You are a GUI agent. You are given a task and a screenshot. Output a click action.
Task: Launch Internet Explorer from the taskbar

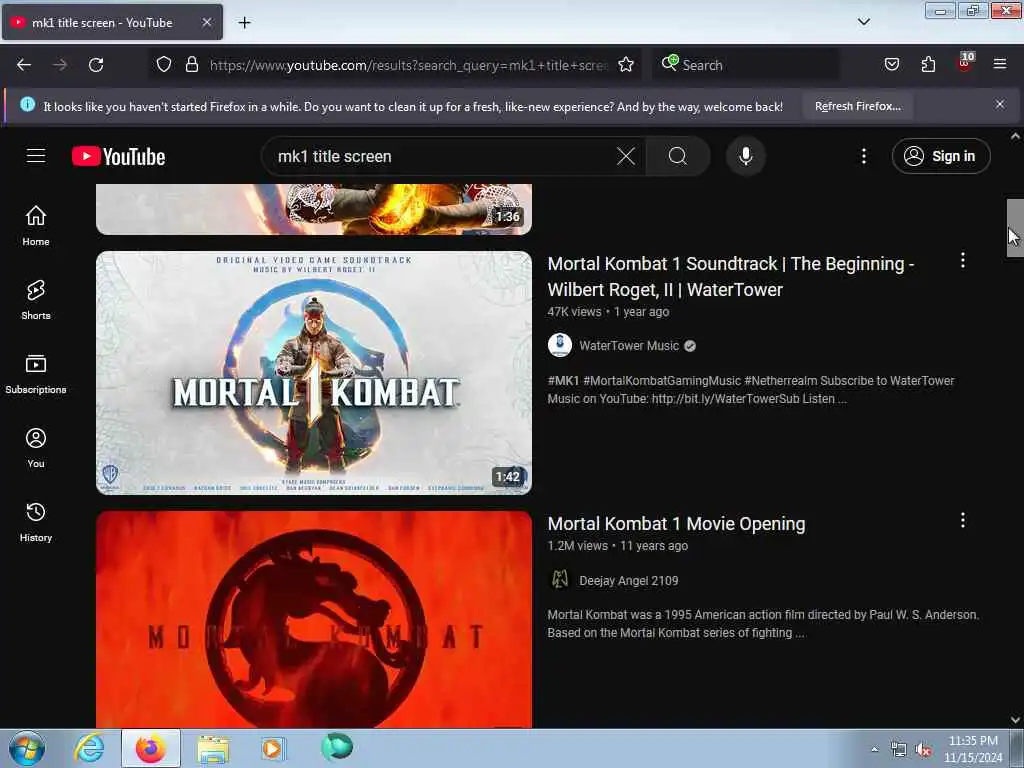pos(89,748)
